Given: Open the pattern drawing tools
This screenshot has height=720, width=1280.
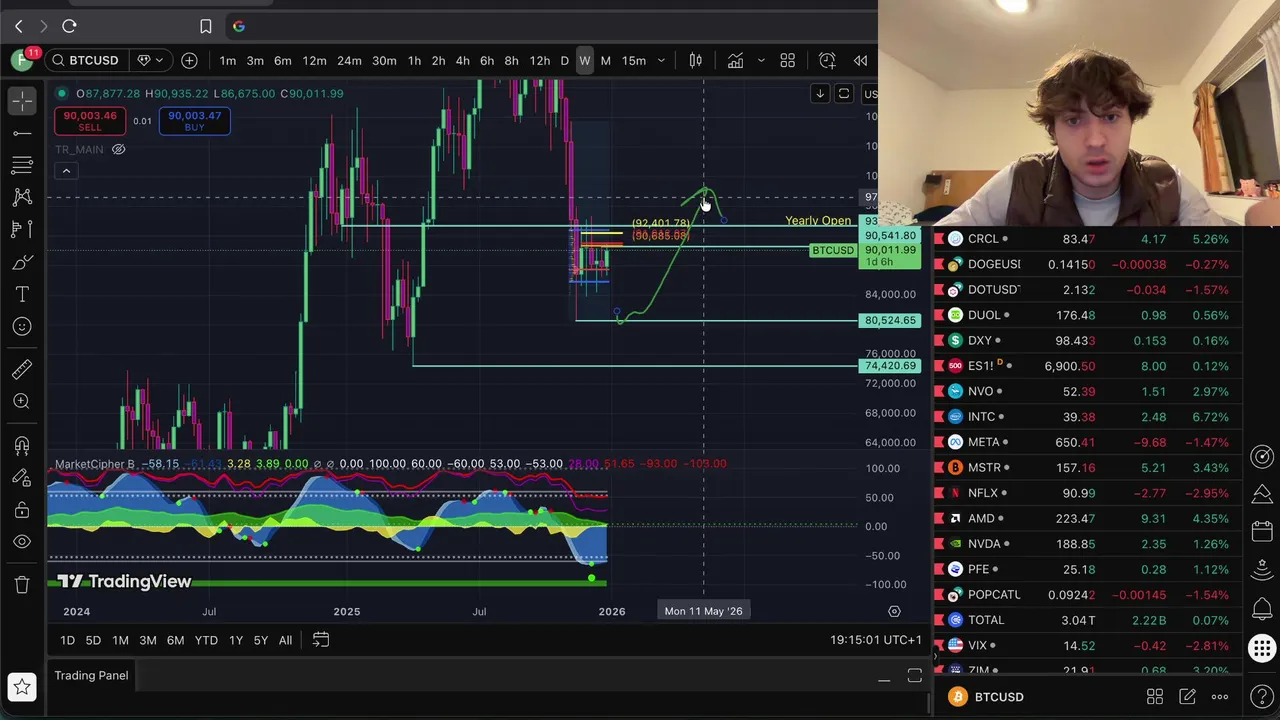Looking at the screenshot, I should (22, 197).
